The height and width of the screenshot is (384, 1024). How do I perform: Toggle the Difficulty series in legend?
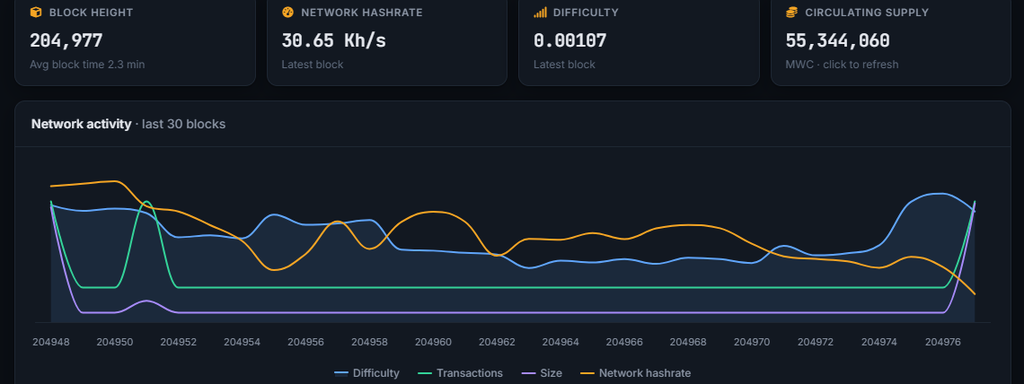pos(366,374)
